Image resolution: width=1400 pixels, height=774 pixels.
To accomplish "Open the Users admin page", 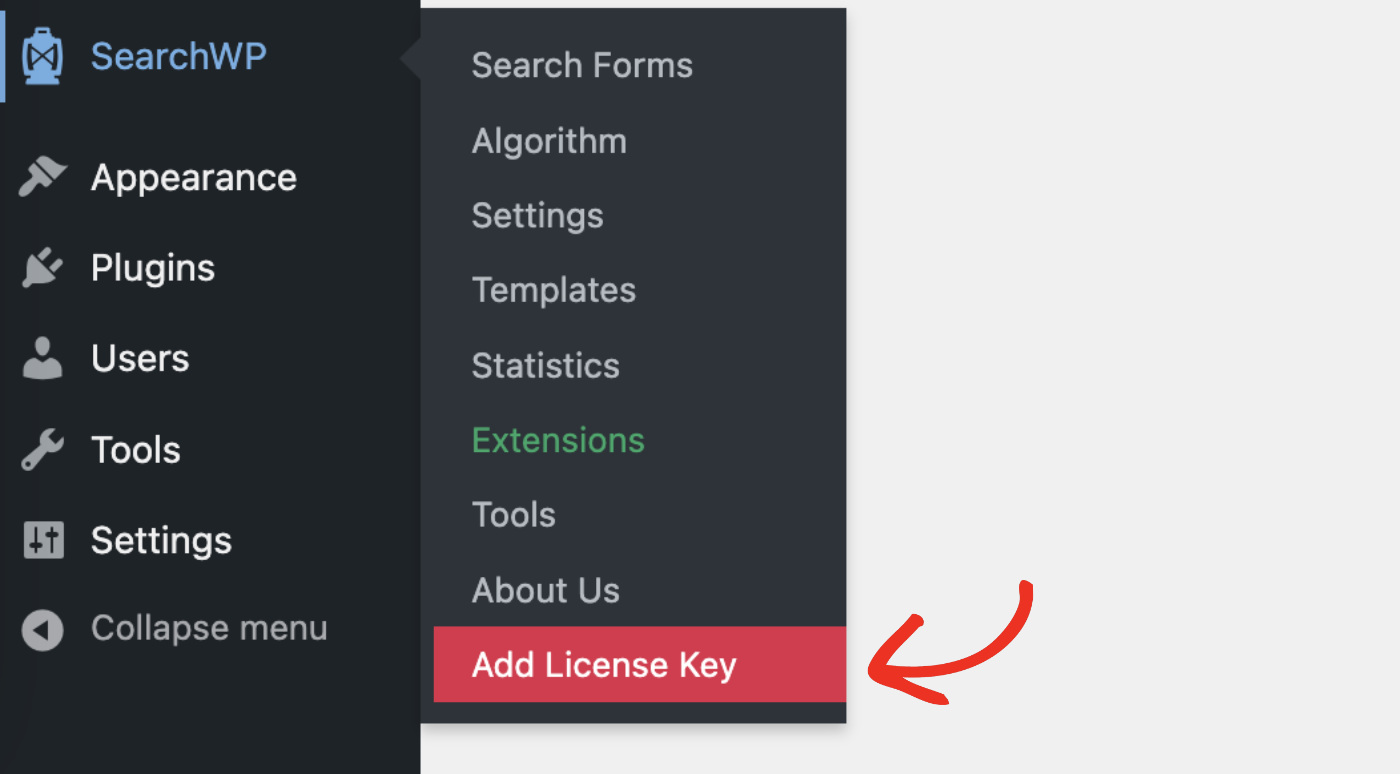I will pyautogui.click(x=140, y=357).
